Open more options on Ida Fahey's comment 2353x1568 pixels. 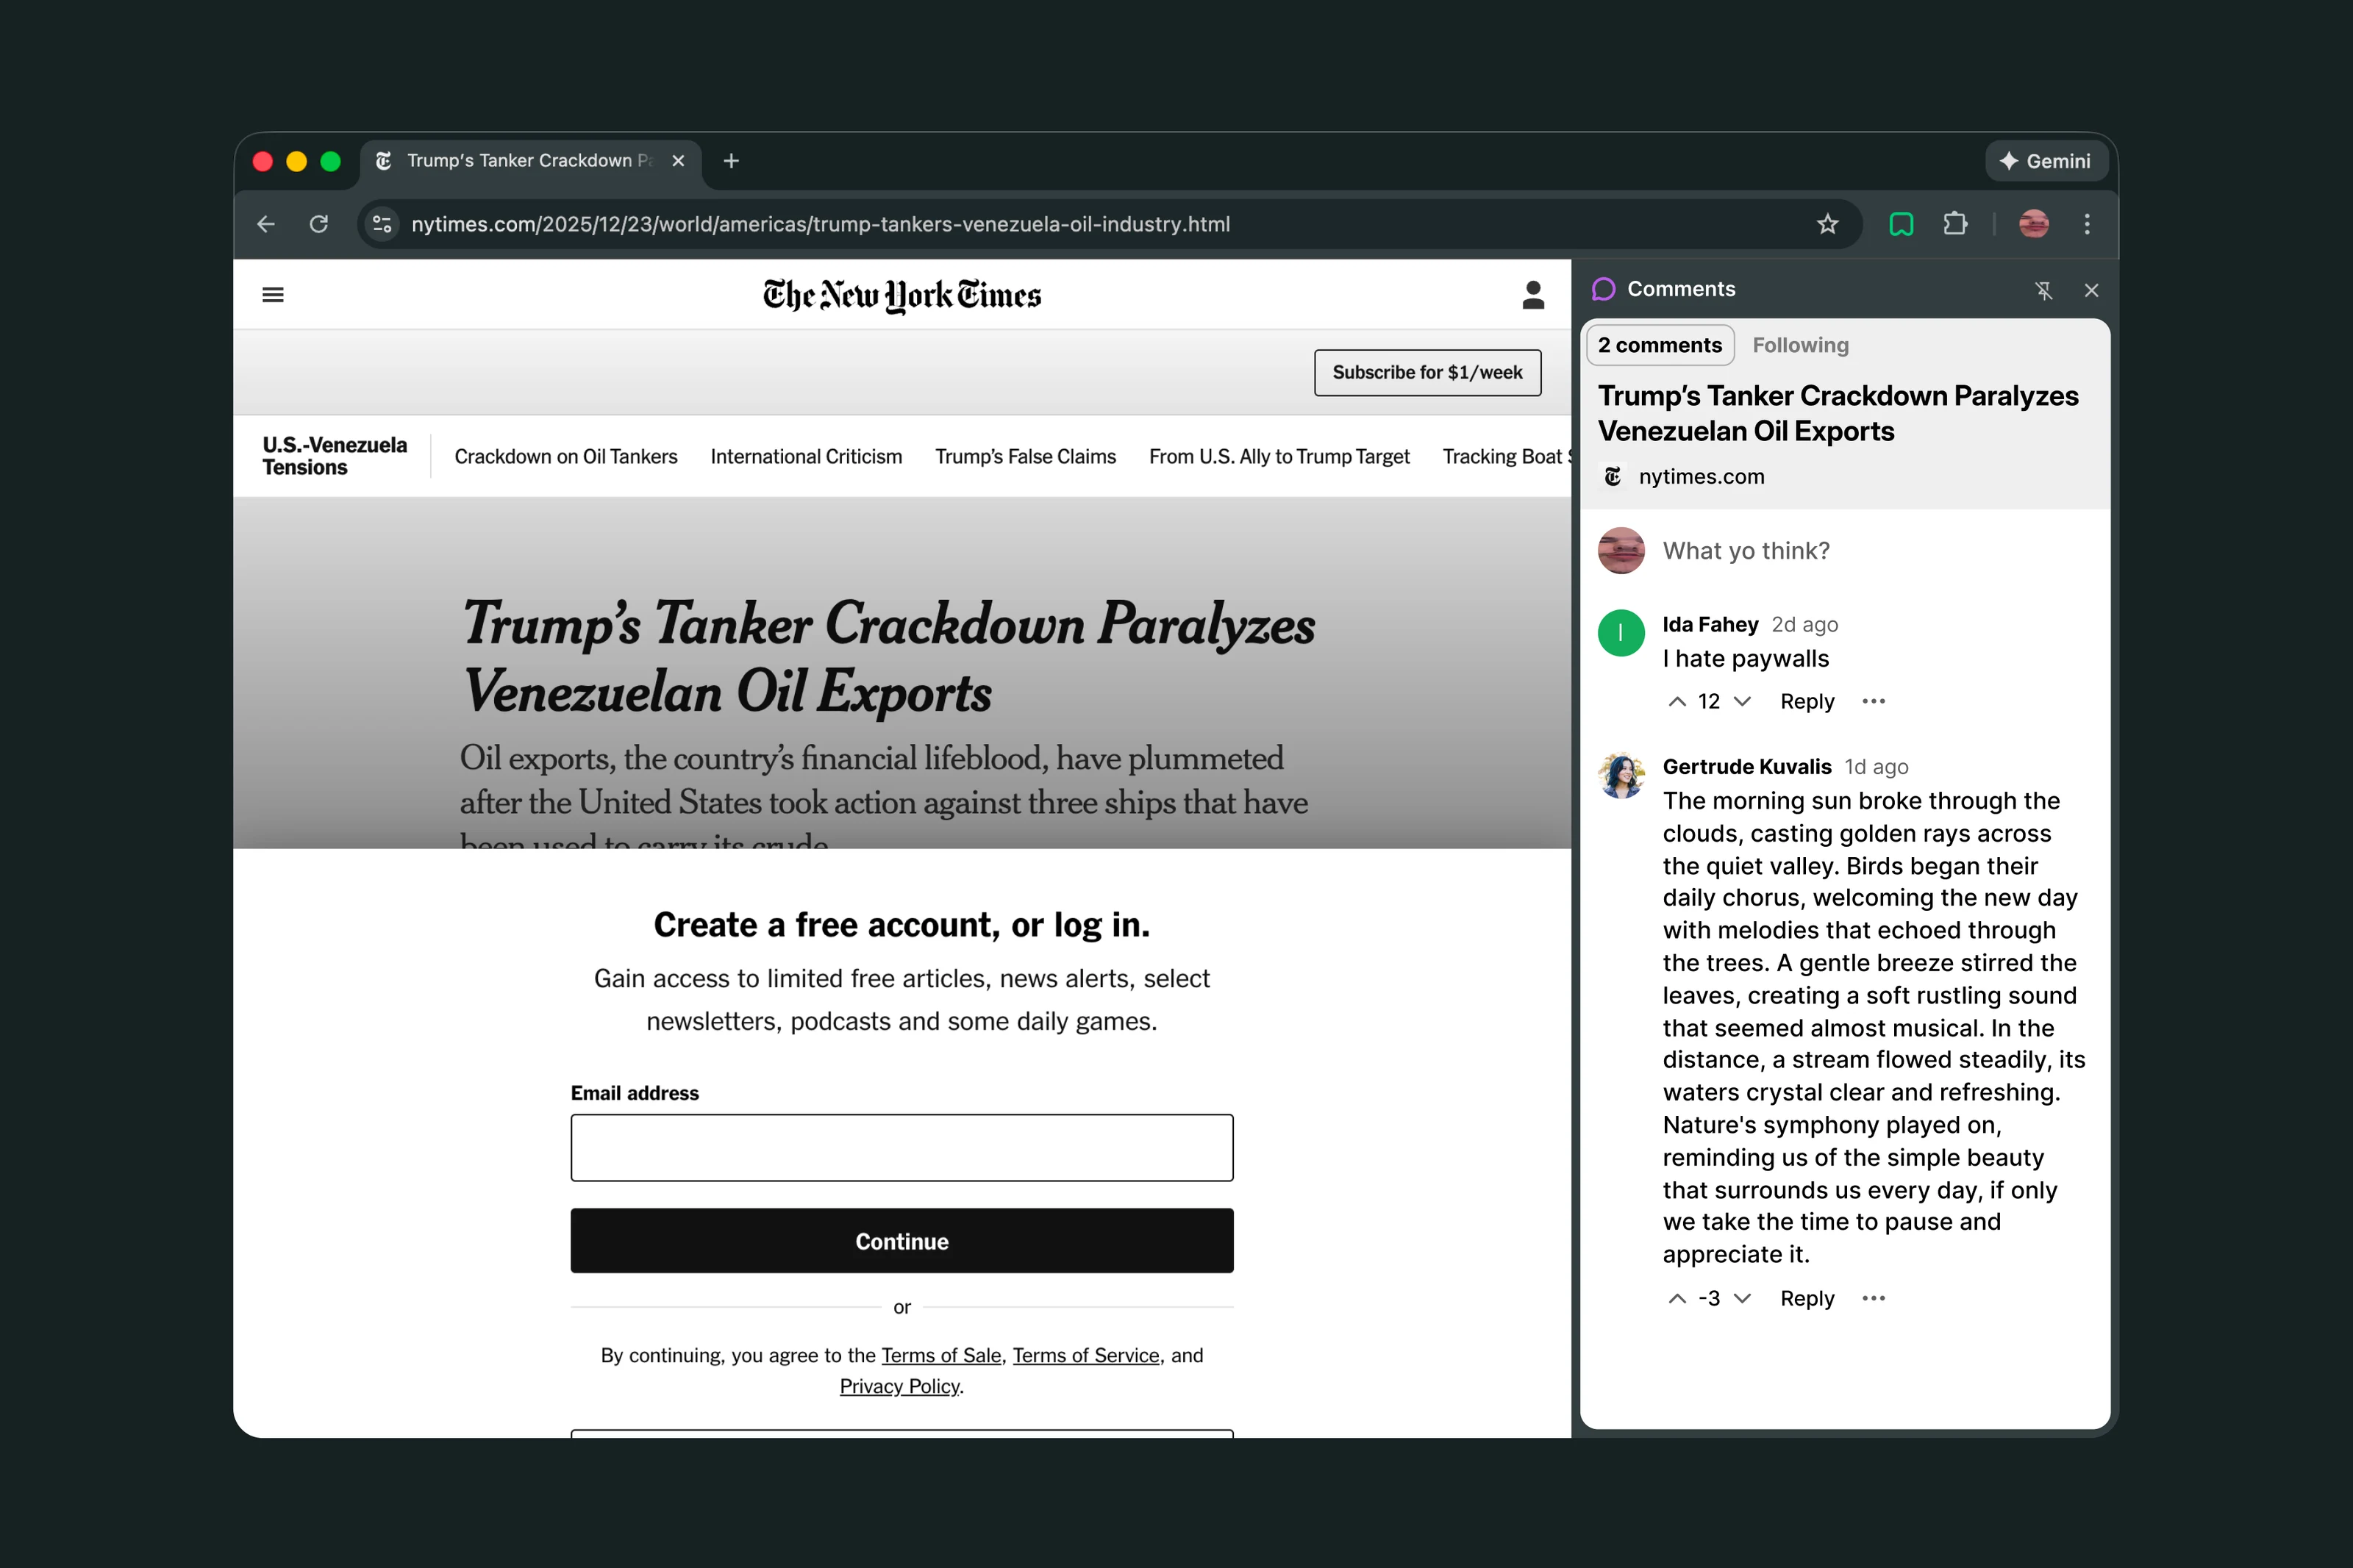coord(1873,702)
